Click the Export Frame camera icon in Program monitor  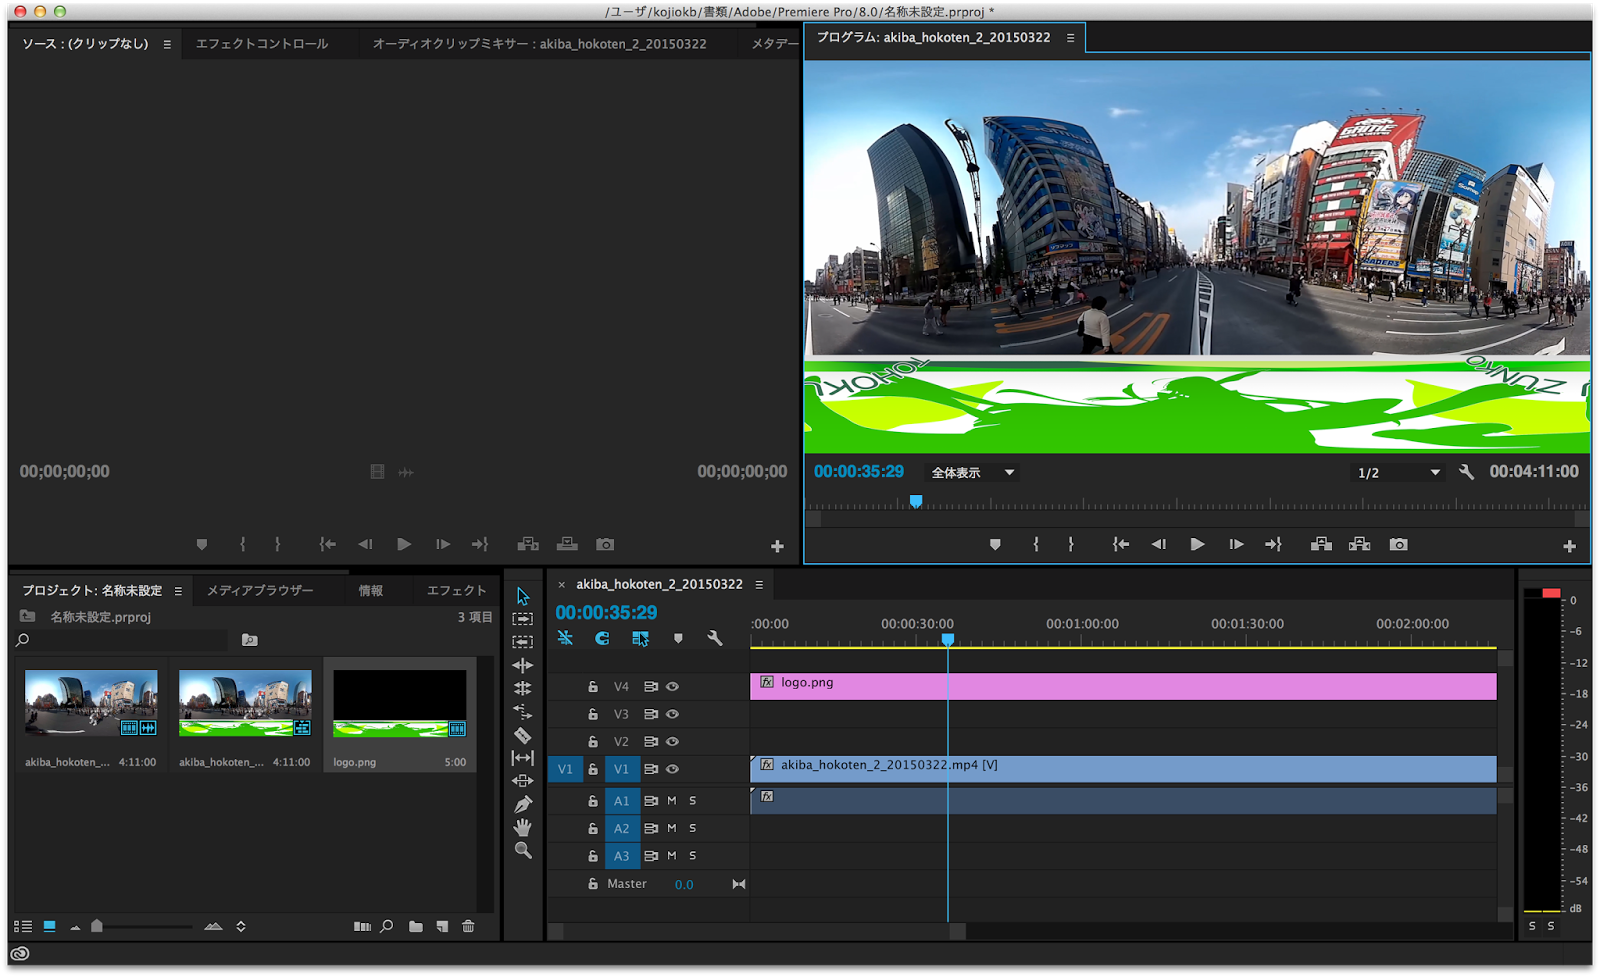[x=1398, y=545]
